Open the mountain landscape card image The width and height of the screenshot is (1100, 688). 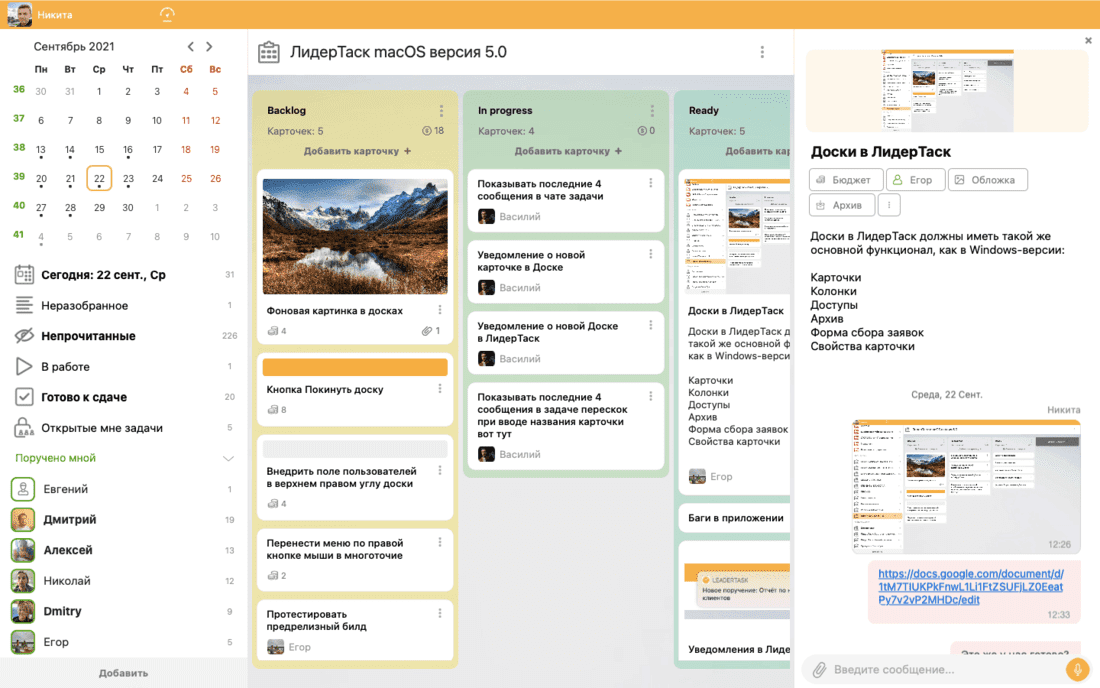tap(355, 236)
